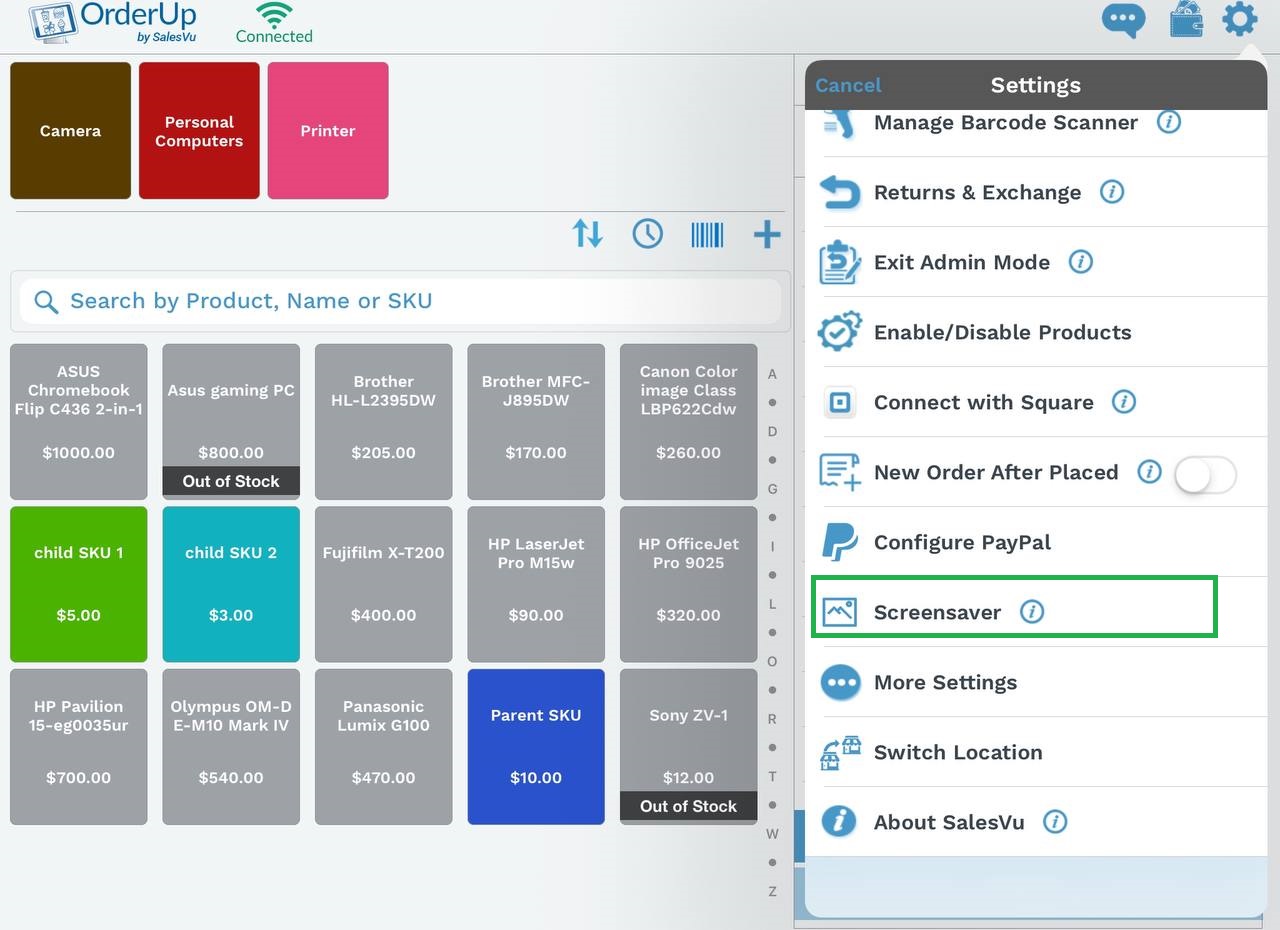1280x930 pixels.
Task: Add Parent SKU product to order
Action: click(x=536, y=746)
